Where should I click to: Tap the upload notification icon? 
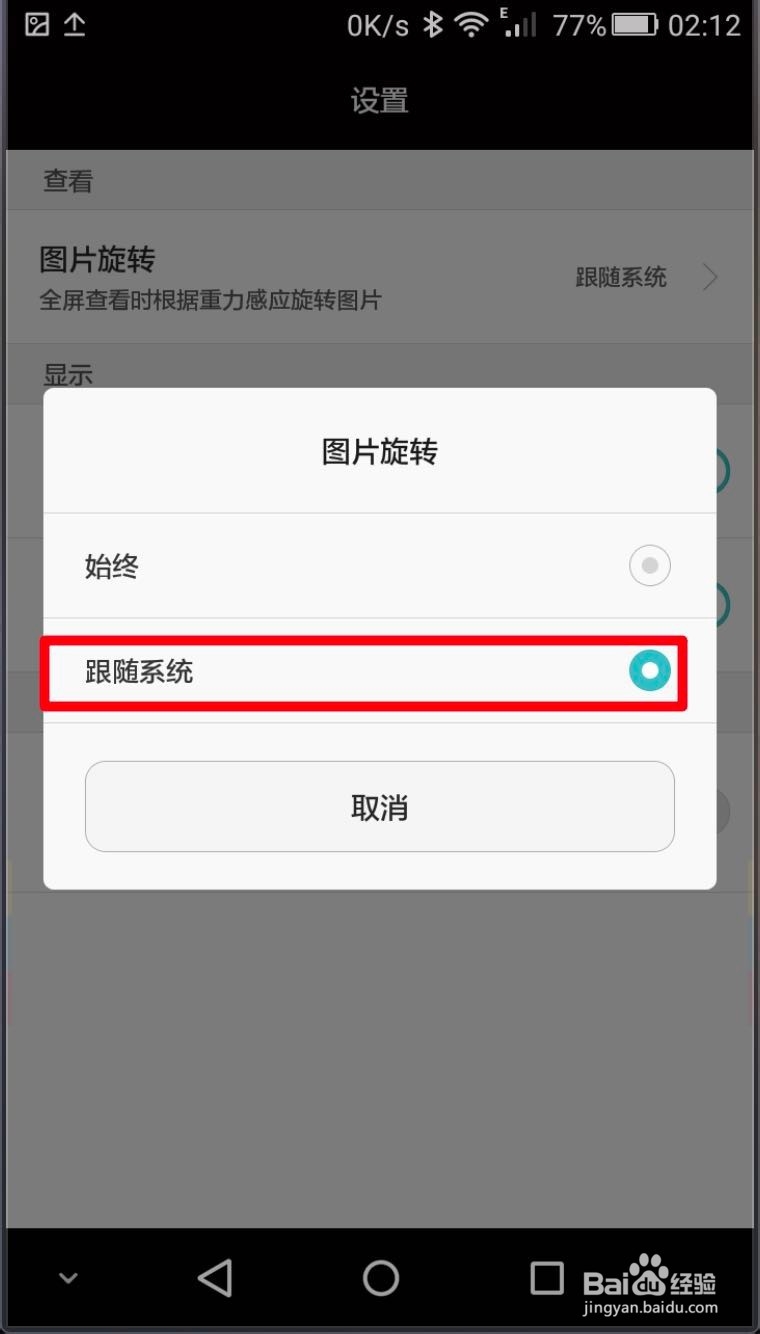pyautogui.click(x=75, y=25)
